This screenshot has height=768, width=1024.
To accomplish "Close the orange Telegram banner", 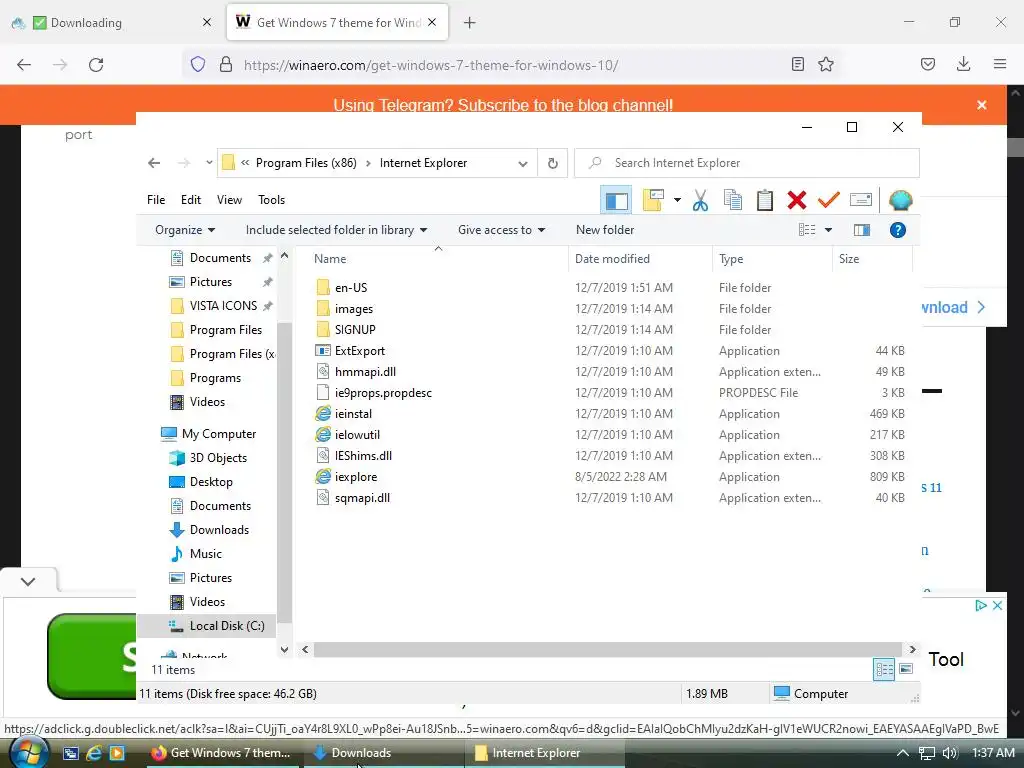I will [982, 105].
